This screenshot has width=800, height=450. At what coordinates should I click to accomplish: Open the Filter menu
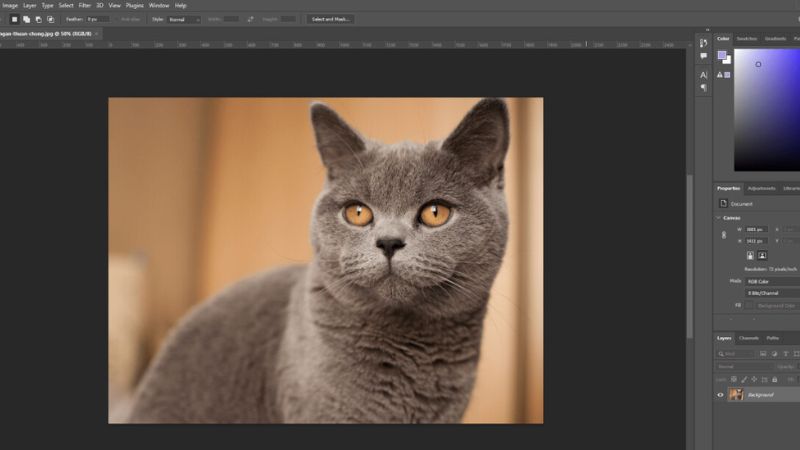85,6
